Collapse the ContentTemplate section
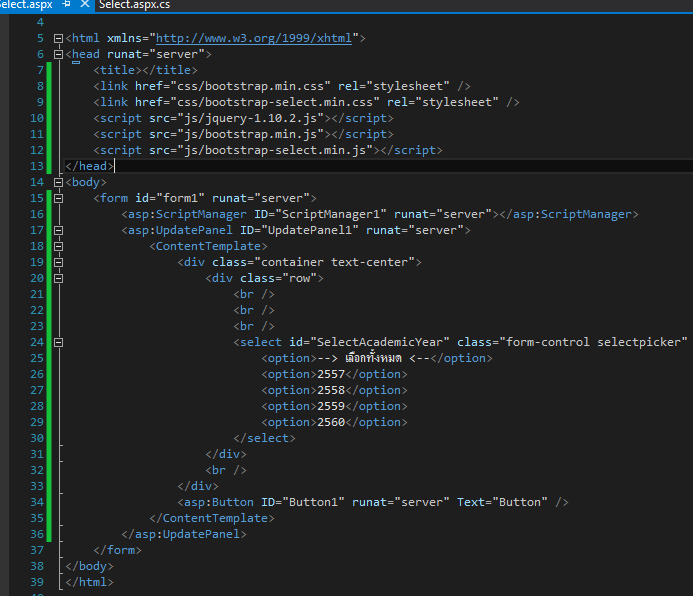 coord(58,246)
